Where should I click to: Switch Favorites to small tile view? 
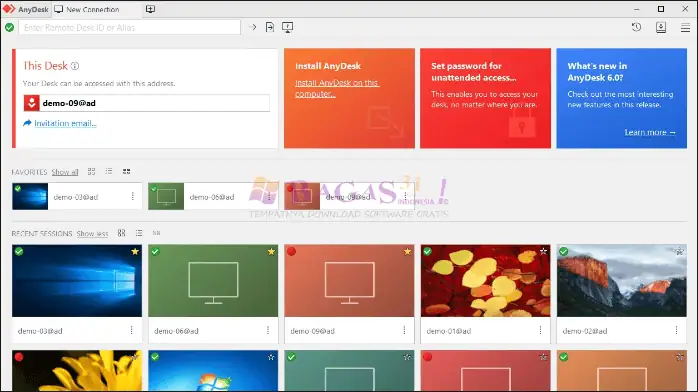tap(126, 171)
